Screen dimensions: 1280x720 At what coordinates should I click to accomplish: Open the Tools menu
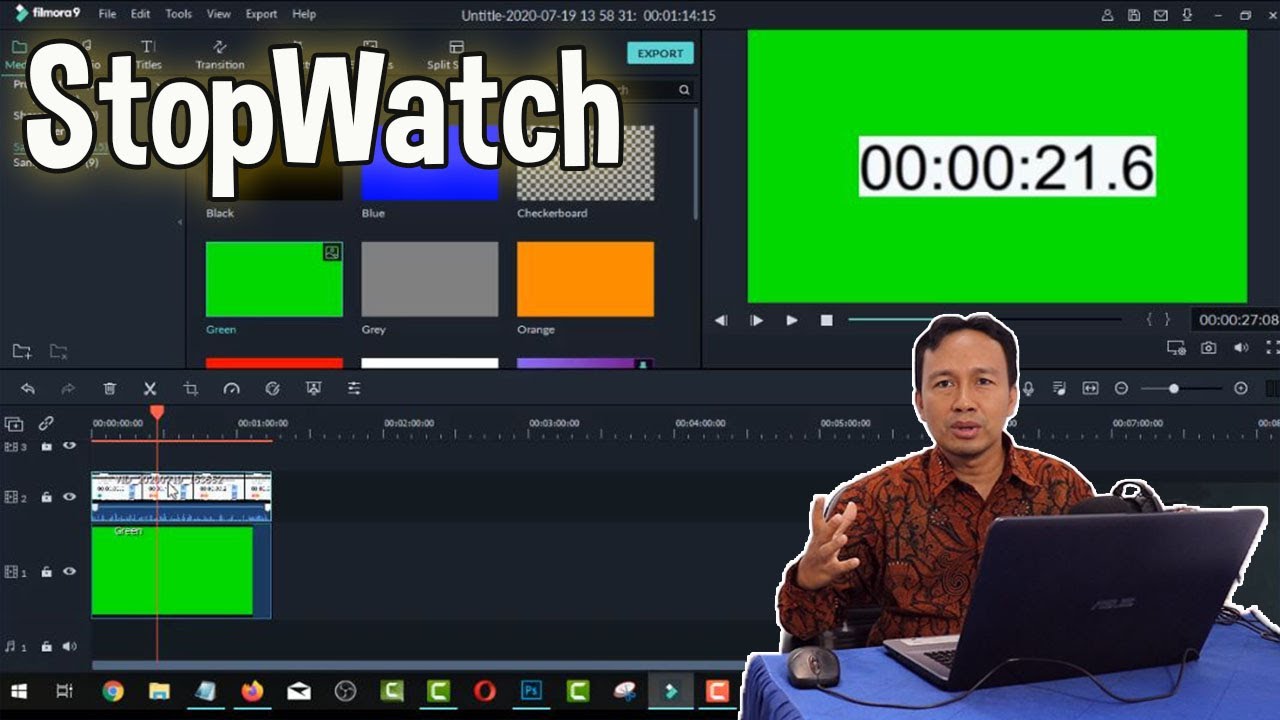coord(178,14)
